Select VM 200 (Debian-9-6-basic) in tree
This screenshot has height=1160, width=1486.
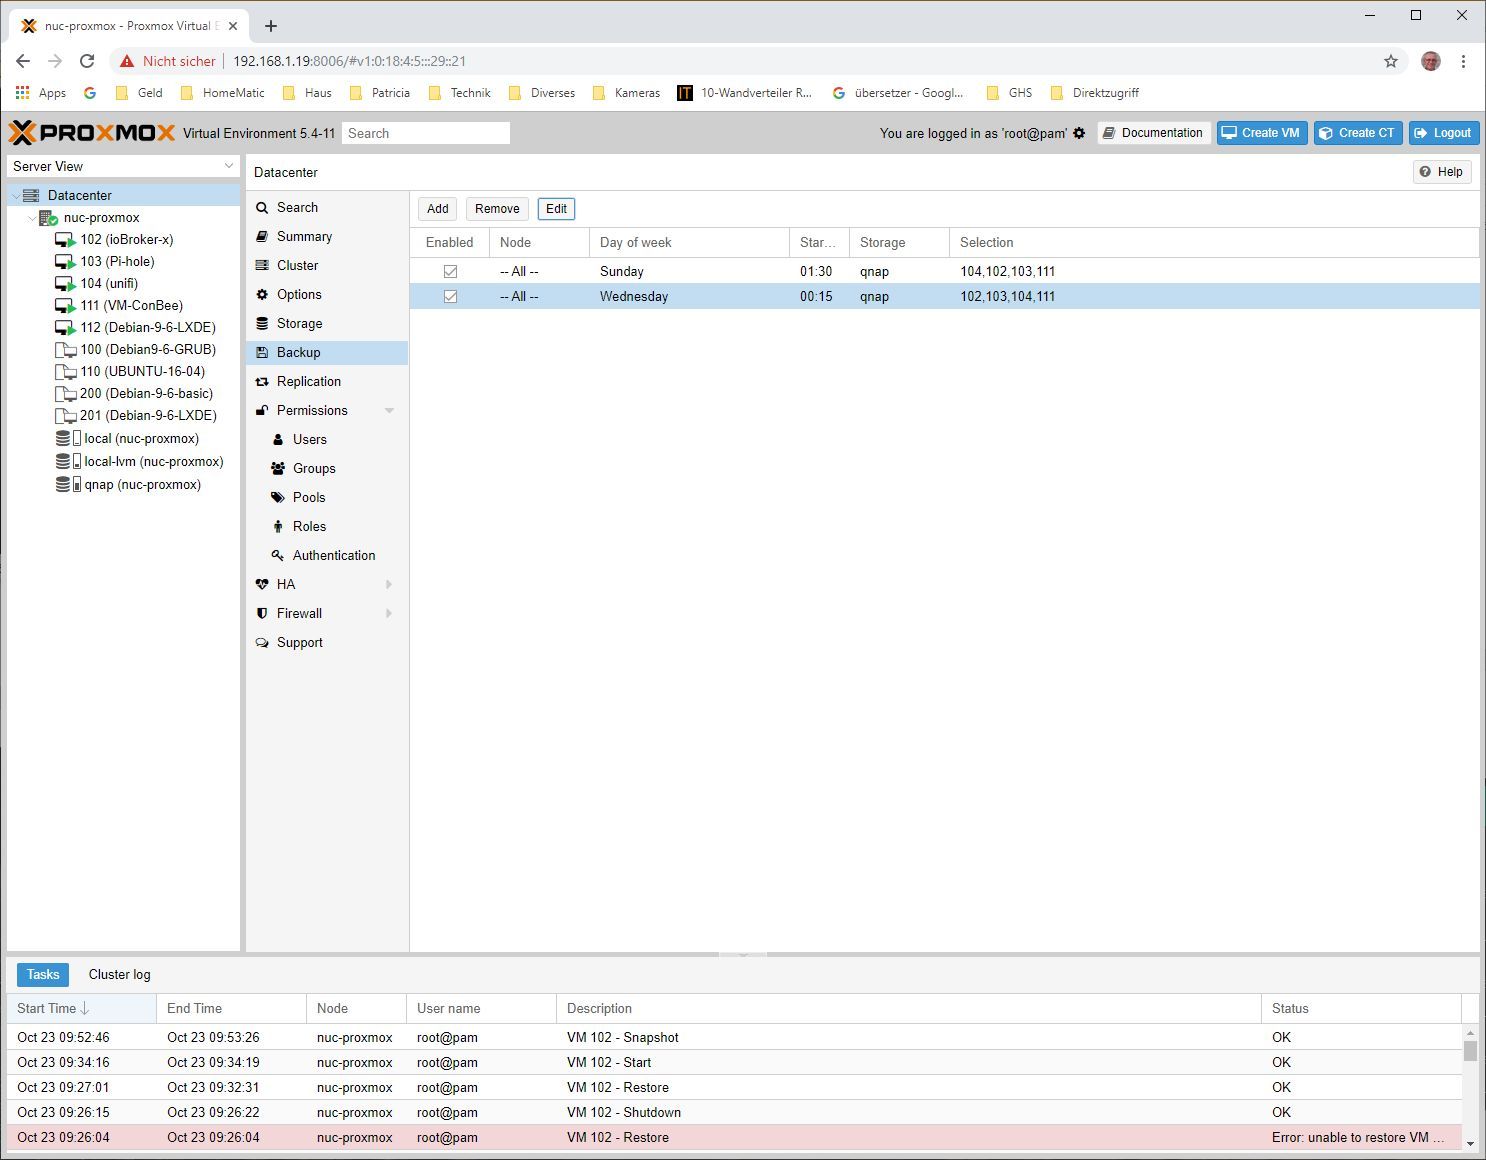pyautogui.click(x=146, y=394)
